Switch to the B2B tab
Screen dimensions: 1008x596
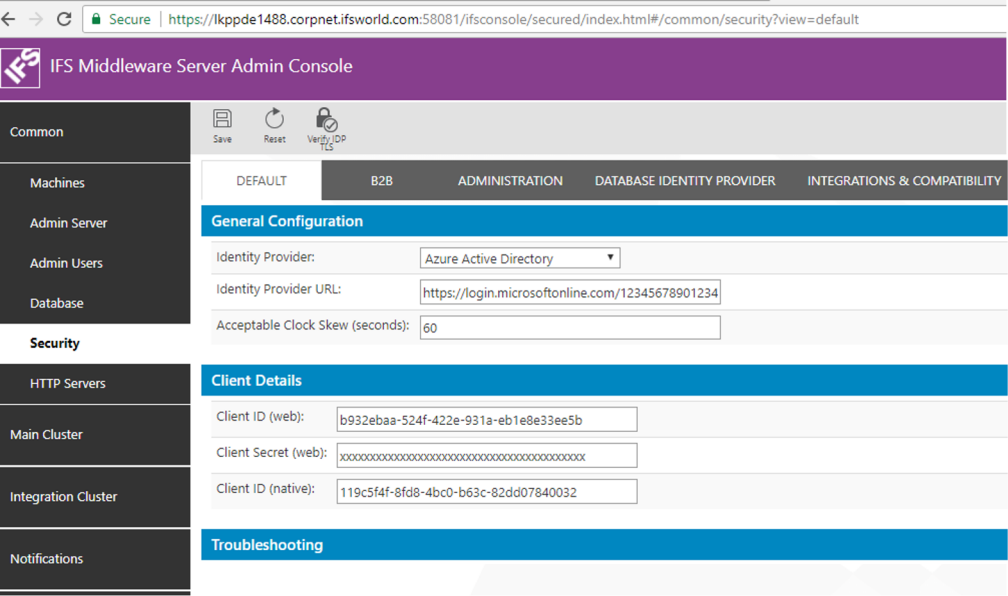(381, 181)
